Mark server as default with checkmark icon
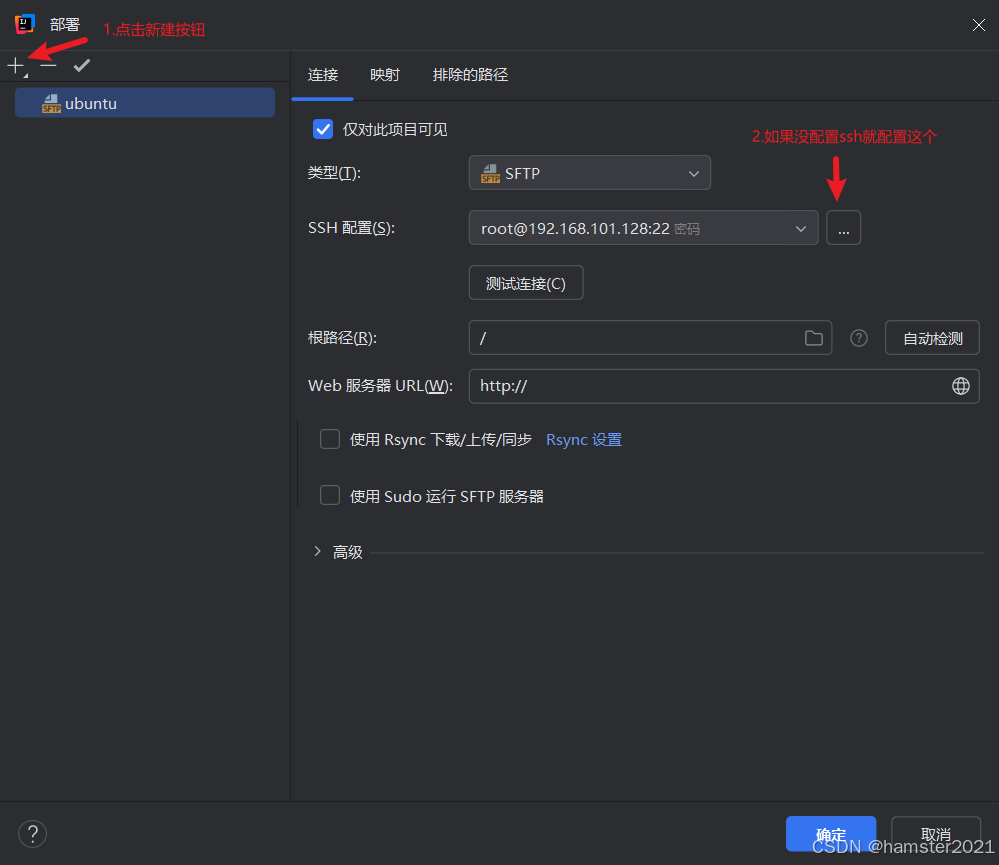 82,65
